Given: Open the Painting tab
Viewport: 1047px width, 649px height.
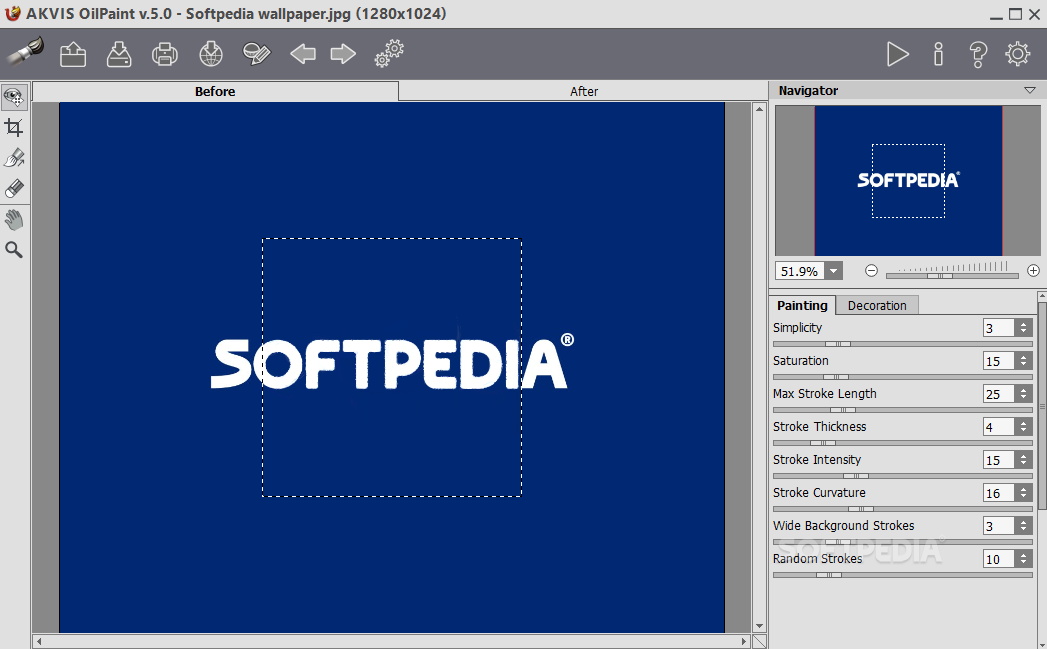Looking at the screenshot, I should 802,305.
